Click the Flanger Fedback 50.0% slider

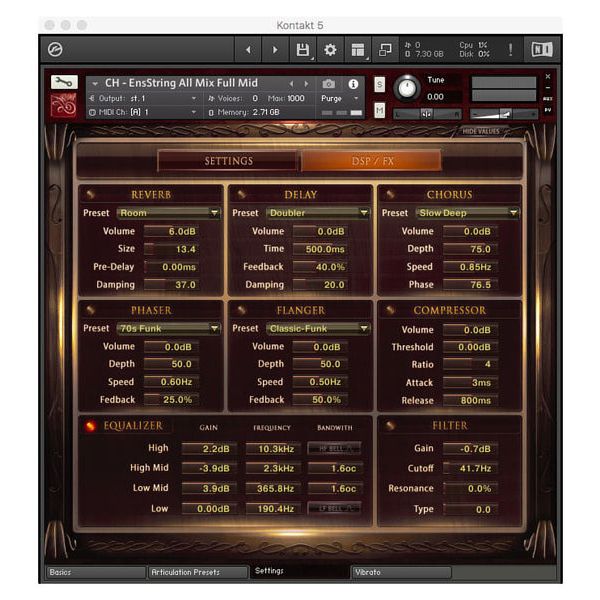point(321,400)
